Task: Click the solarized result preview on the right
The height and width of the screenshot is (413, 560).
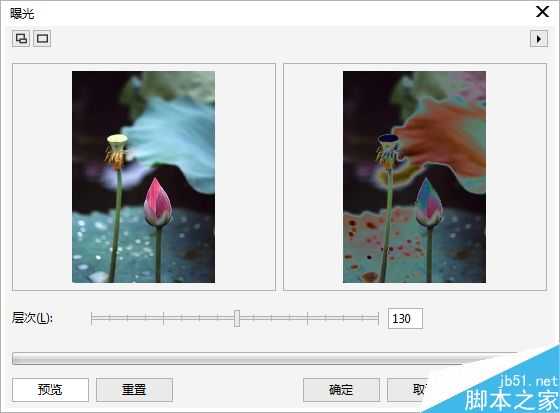Action: (x=414, y=177)
